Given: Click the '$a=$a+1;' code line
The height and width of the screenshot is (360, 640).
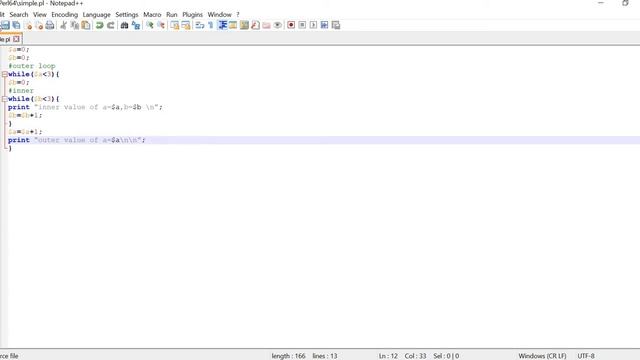Looking at the screenshot, I should click(25, 132).
